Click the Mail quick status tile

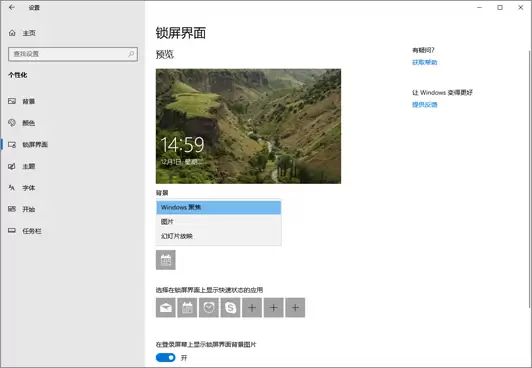tap(166, 308)
